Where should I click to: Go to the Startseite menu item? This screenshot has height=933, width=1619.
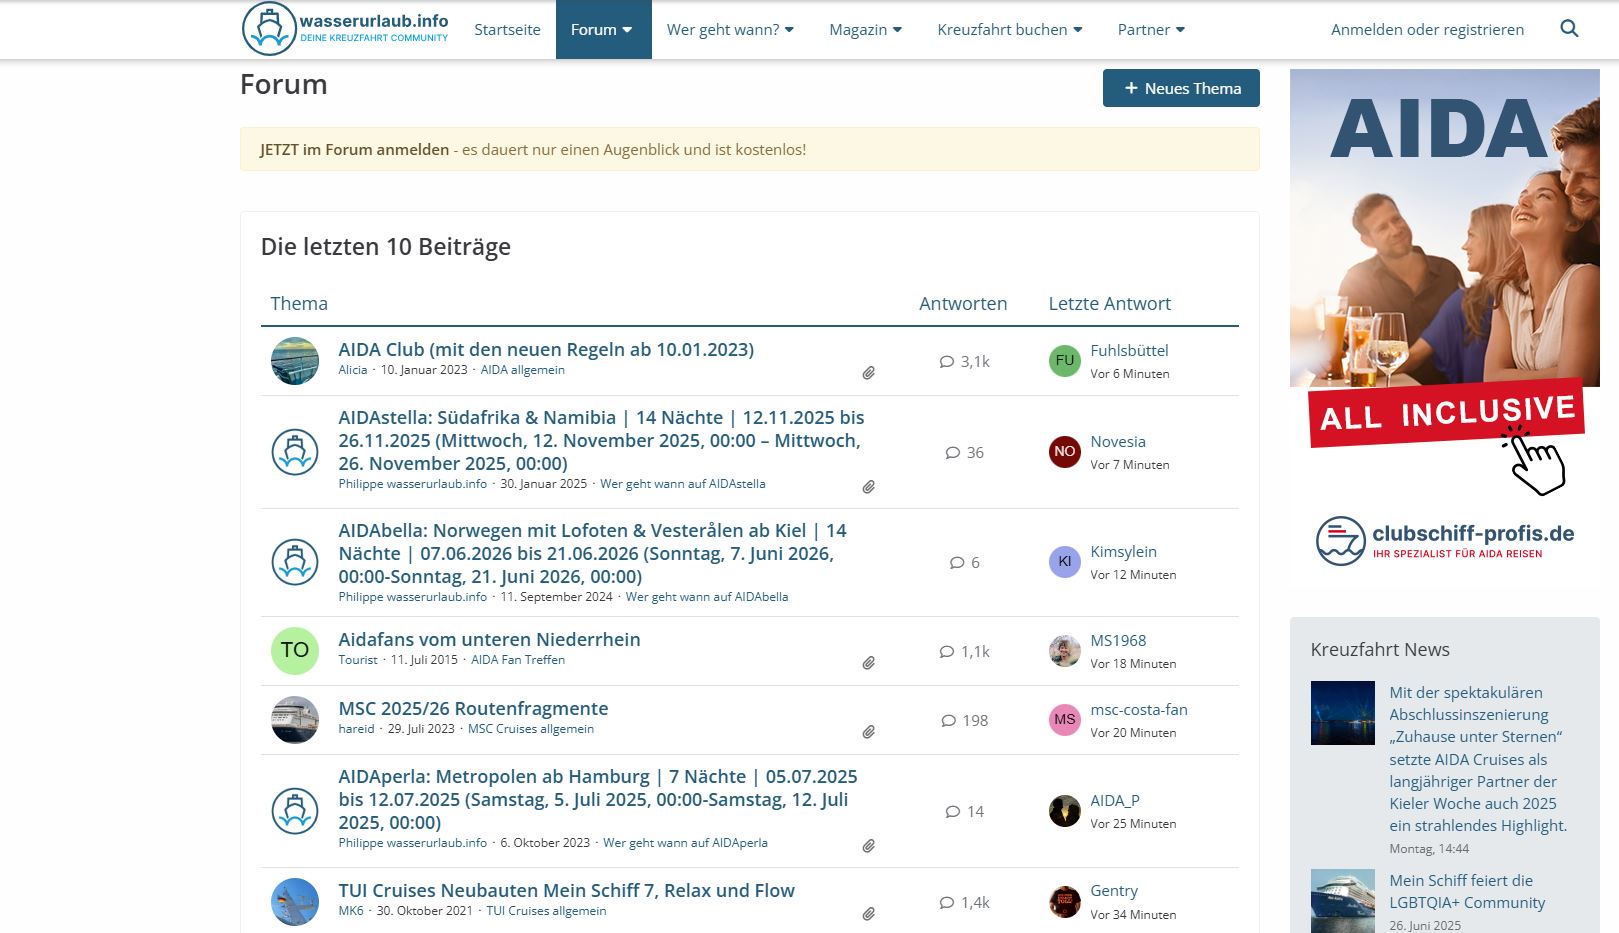[507, 30]
